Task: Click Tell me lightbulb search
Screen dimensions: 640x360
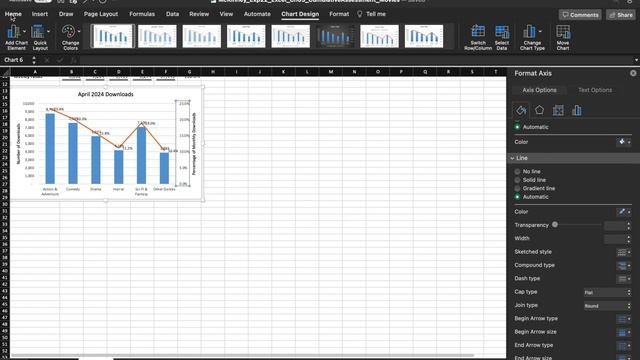Action: pos(371,14)
